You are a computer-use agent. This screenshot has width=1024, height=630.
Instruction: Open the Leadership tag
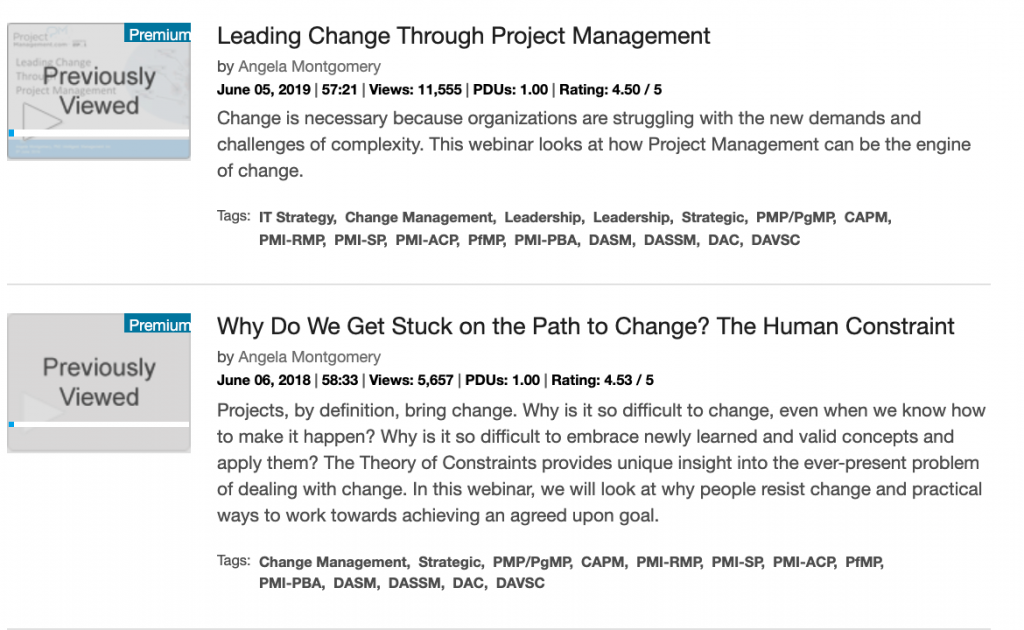coord(543,217)
